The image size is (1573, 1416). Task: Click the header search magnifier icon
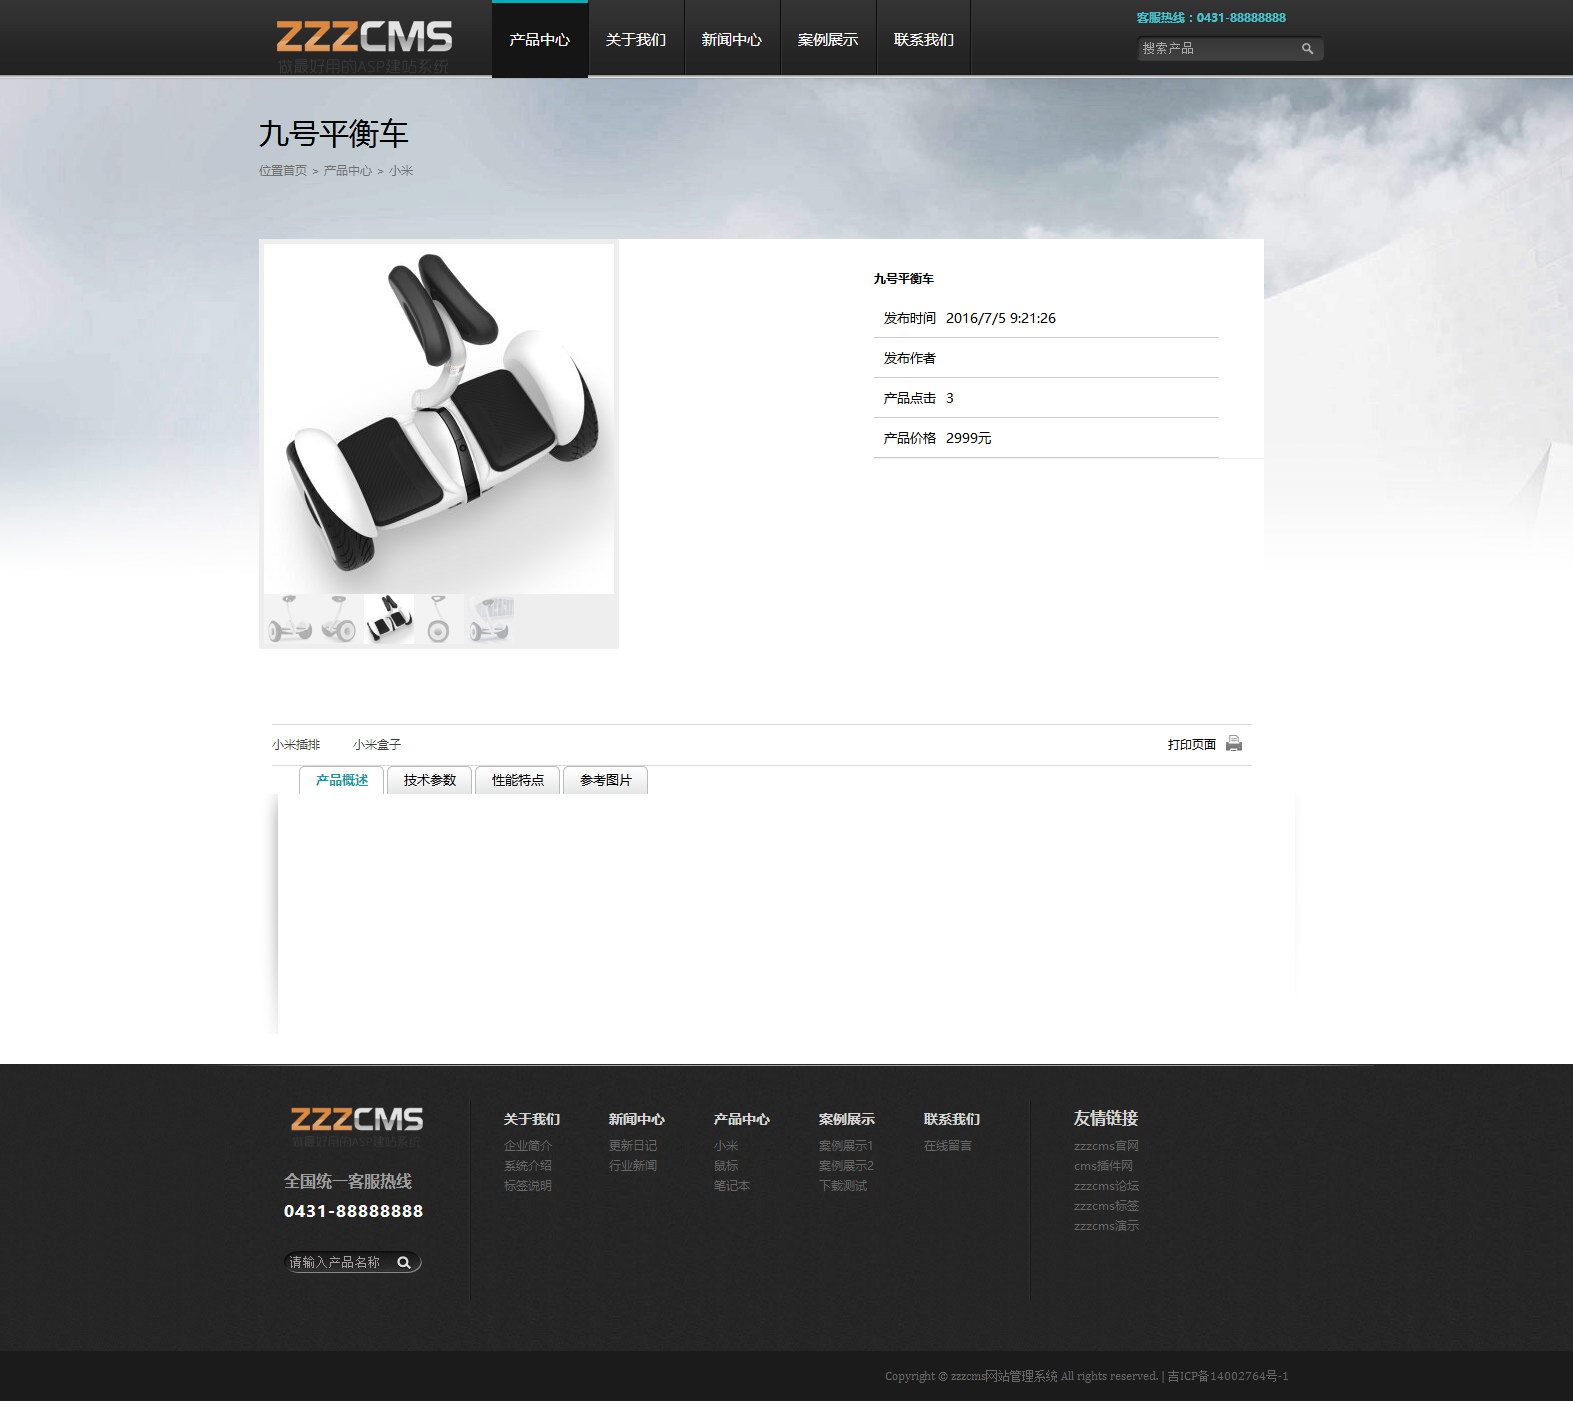(1307, 49)
